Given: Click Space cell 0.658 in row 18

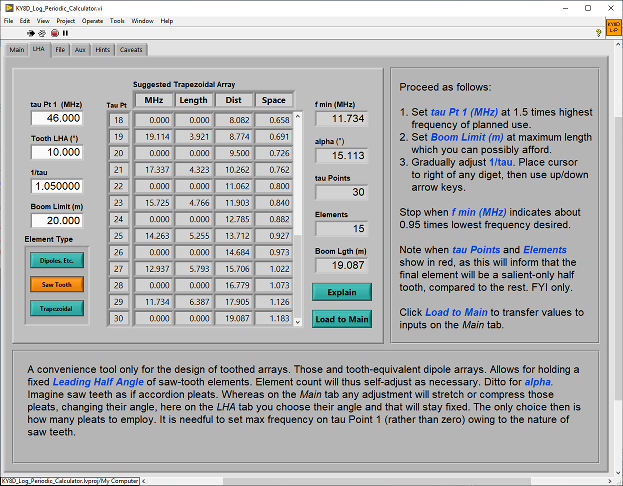Looking at the screenshot, I should tap(273, 120).
